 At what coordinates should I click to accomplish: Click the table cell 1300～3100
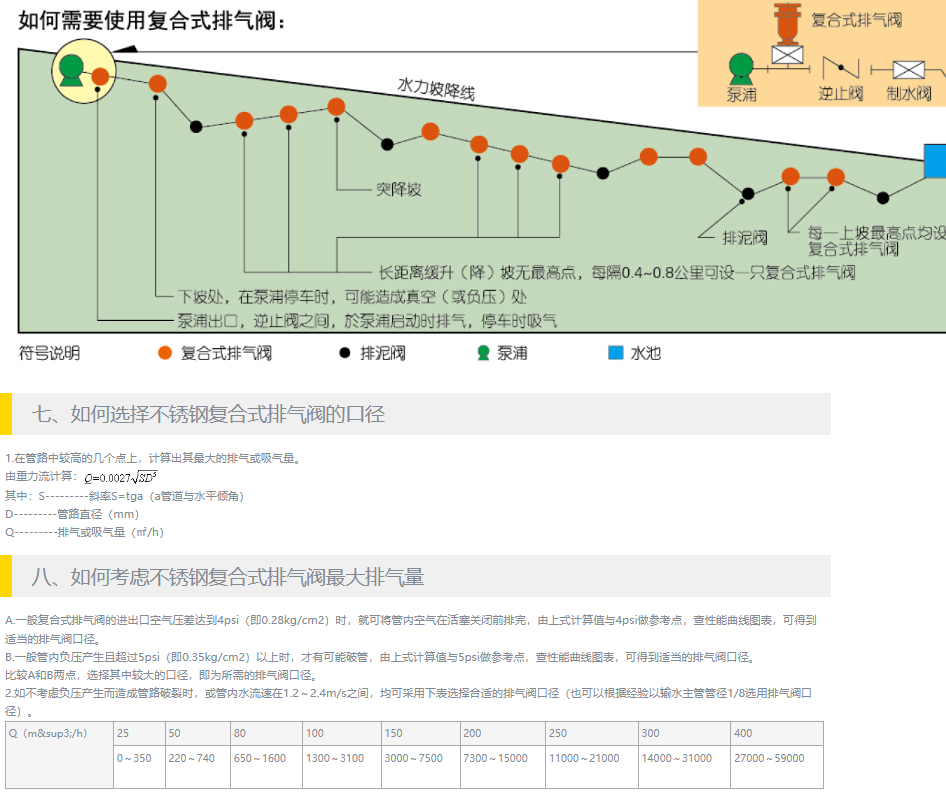[334, 758]
